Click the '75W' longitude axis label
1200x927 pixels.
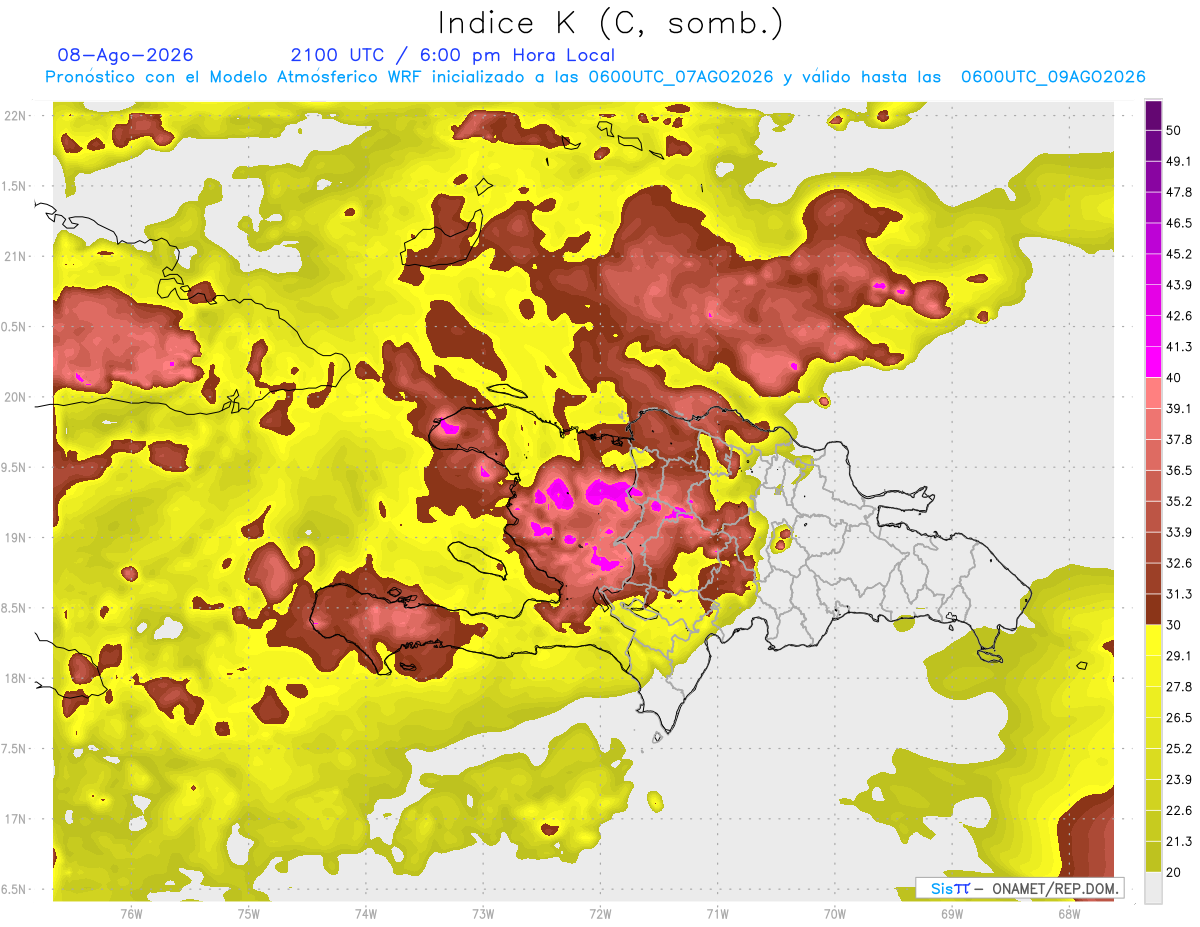click(x=248, y=913)
